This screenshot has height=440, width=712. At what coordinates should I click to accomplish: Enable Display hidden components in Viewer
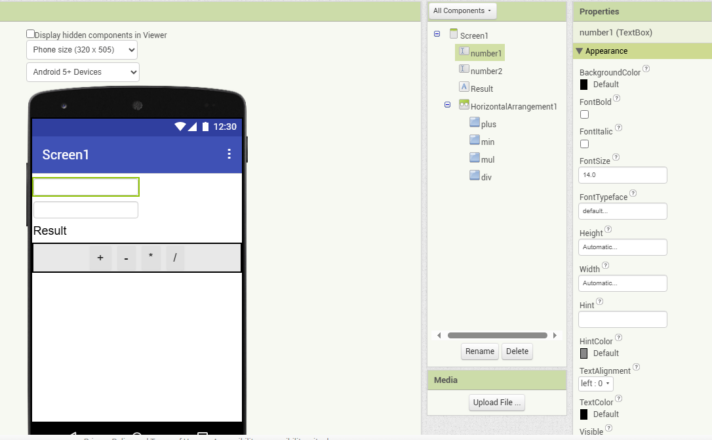pos(30,33)
